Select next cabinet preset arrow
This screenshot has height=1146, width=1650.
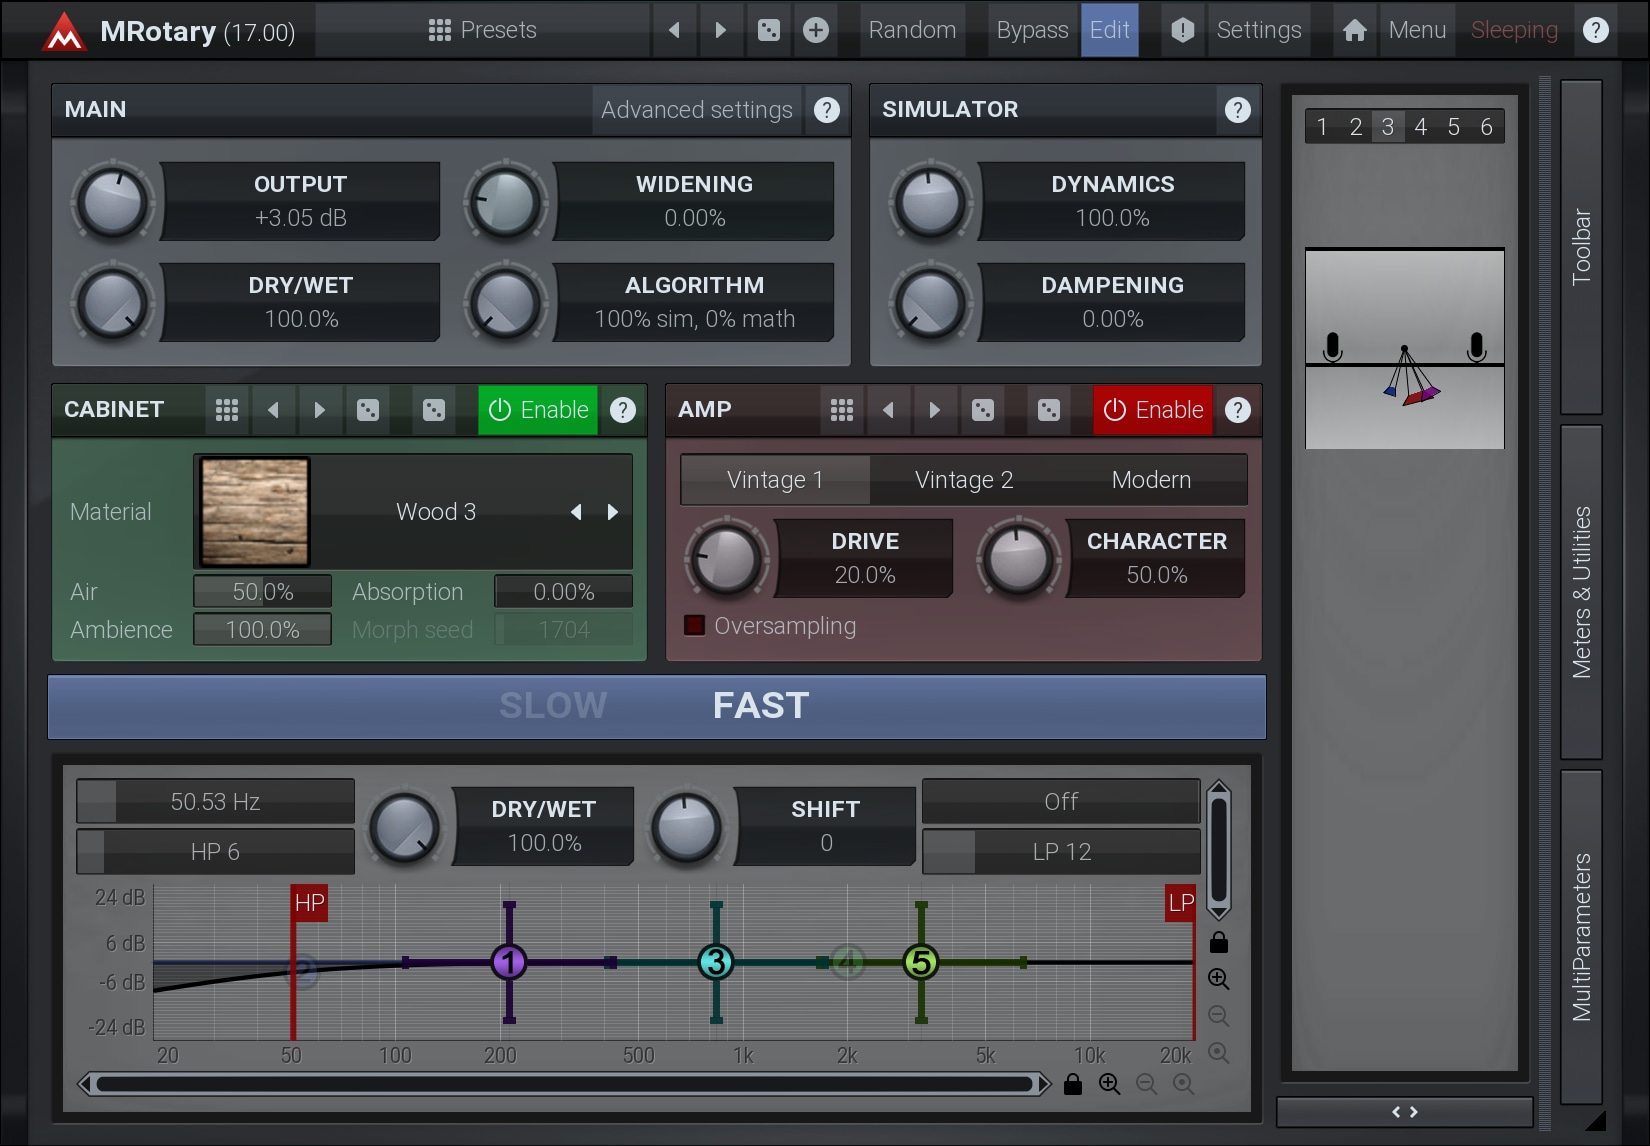point(319,410)
